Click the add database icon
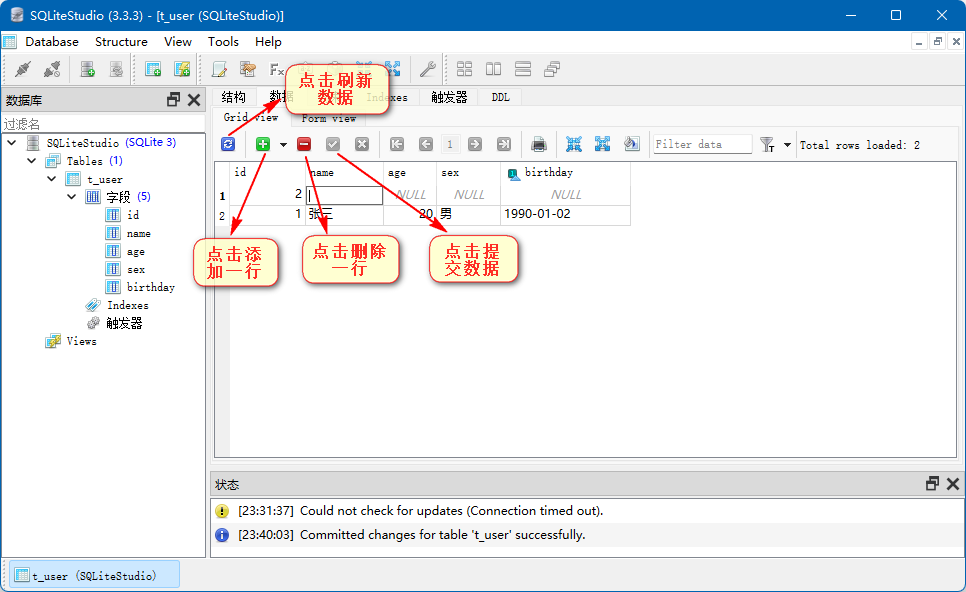This screenshot has height=592, width=966. 87,69
